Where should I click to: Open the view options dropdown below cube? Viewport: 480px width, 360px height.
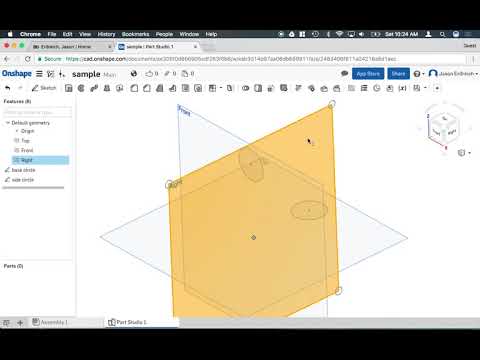coord(464,153)
